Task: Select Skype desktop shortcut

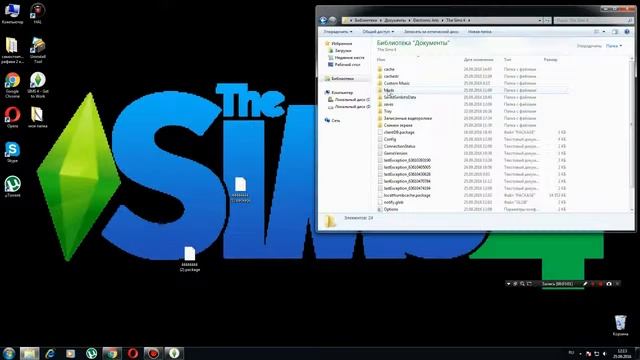Action: pyautogui.click(x=12, y=152)
